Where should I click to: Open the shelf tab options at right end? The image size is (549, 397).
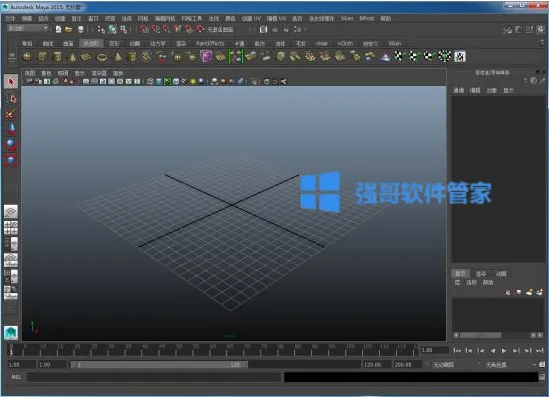tap(542, 42)
